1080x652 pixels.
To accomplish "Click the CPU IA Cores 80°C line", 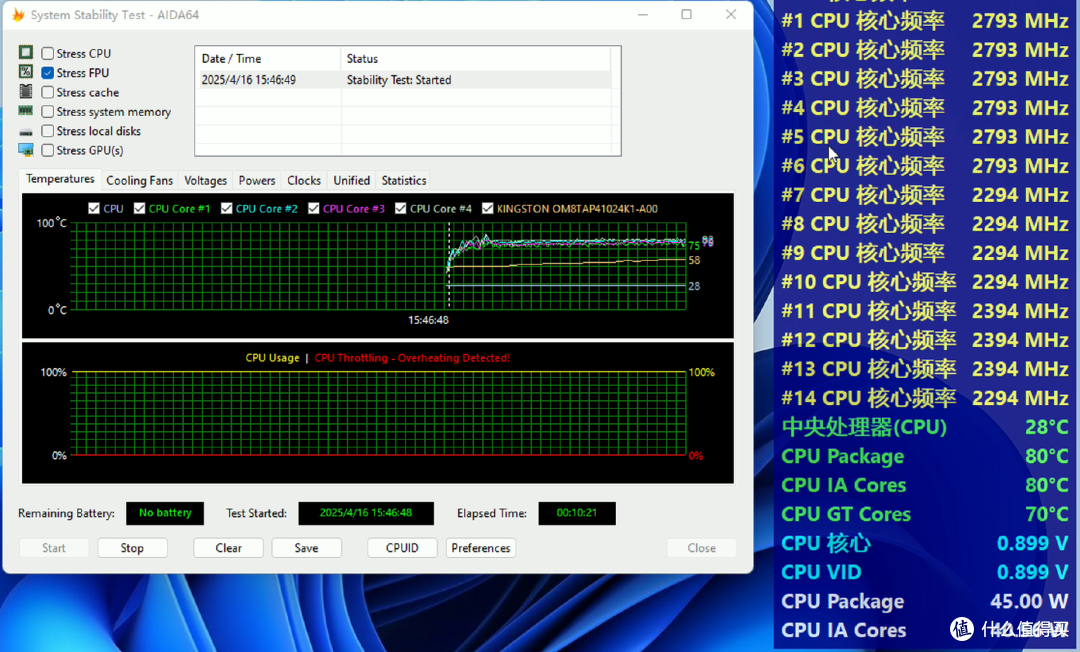I will pos(924,485).
